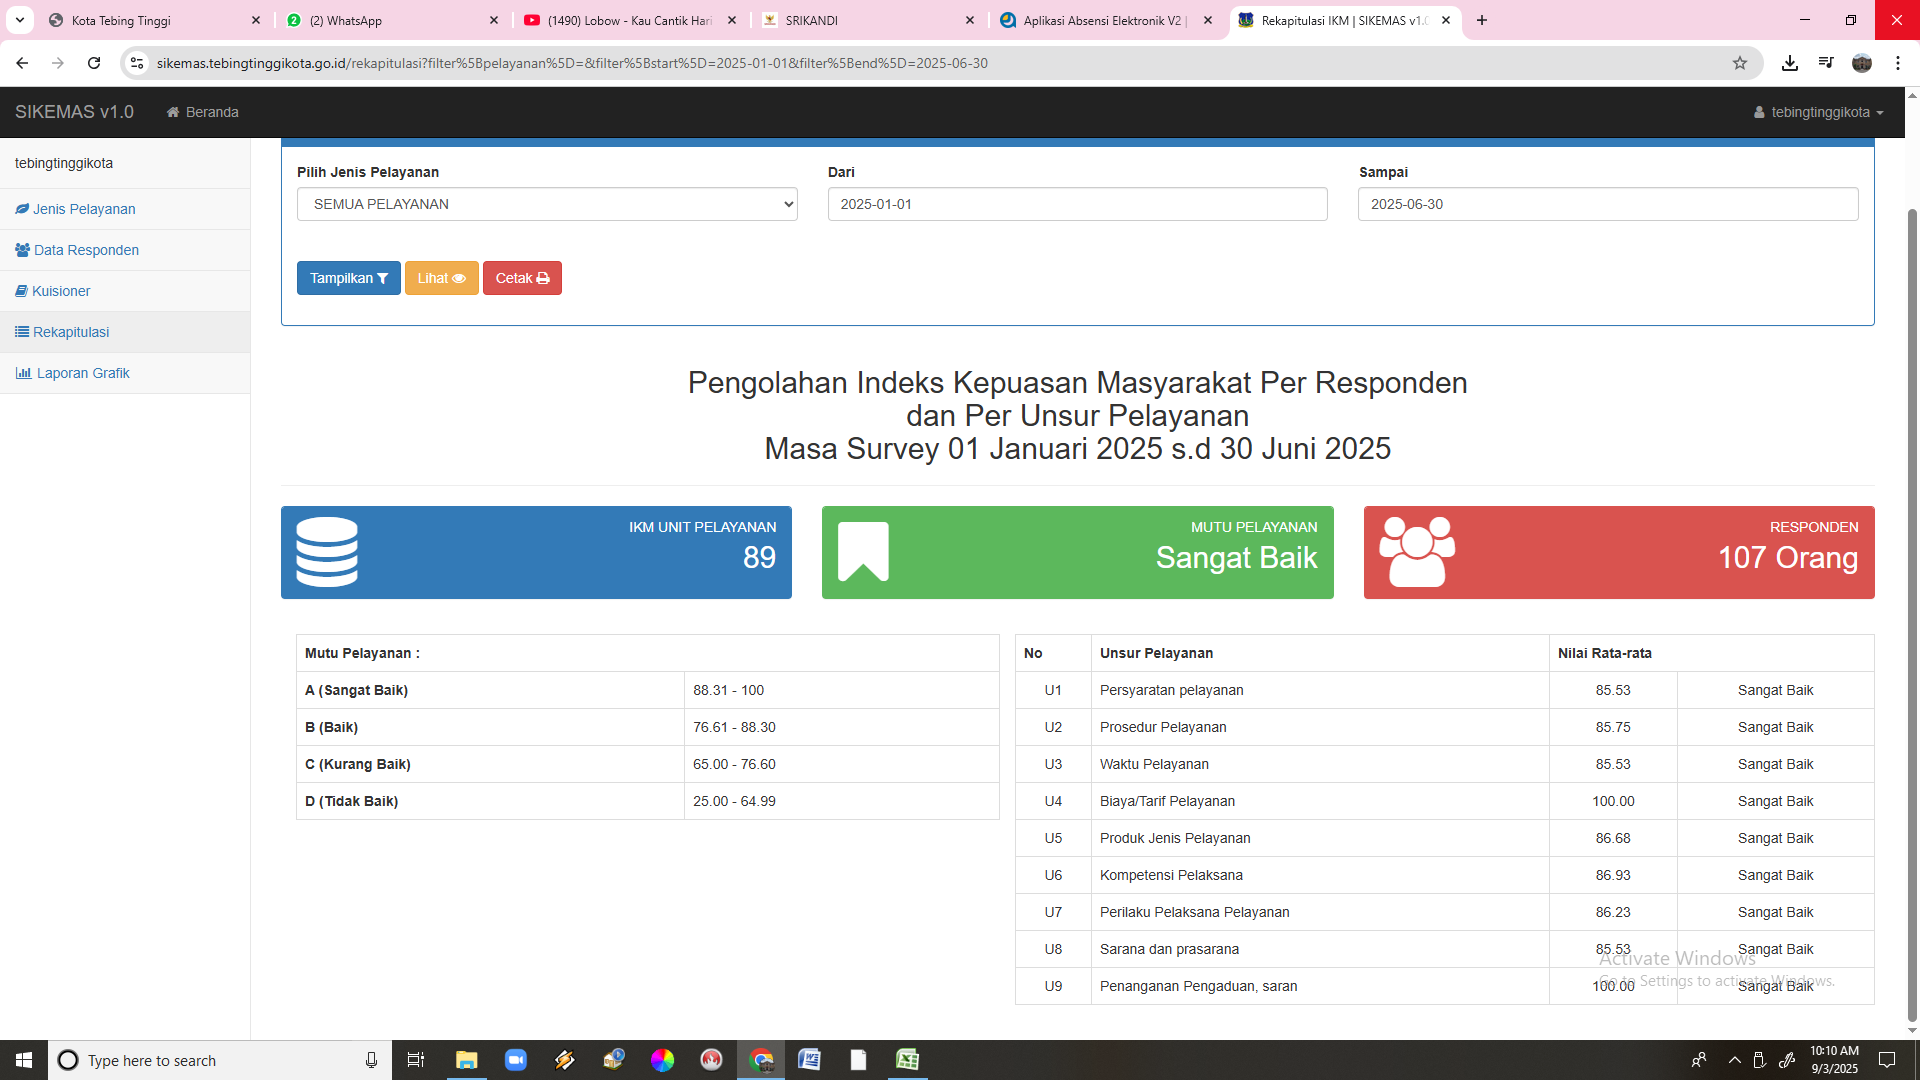Expand the SEMUA PELAYANAN service dropdown
Screen dimensions: 1920x1080
point(547,204)
